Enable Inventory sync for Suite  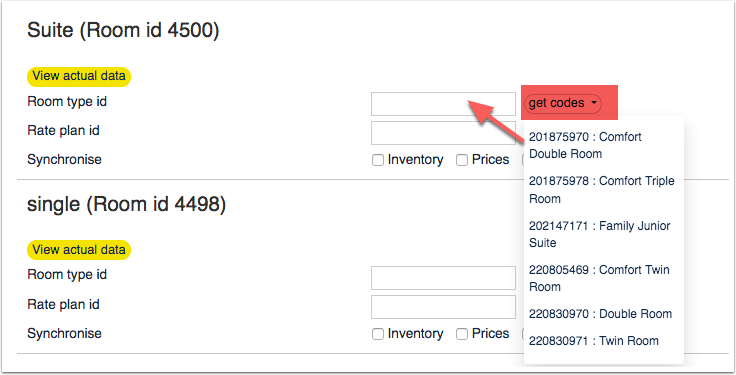378,160
